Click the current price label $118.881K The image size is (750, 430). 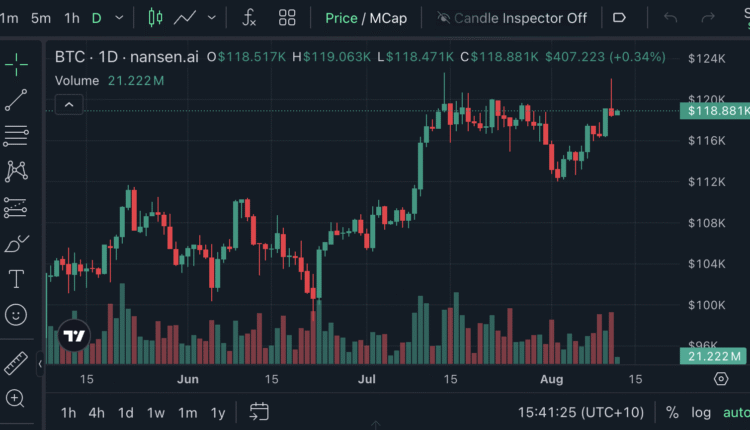pos(716,111)
